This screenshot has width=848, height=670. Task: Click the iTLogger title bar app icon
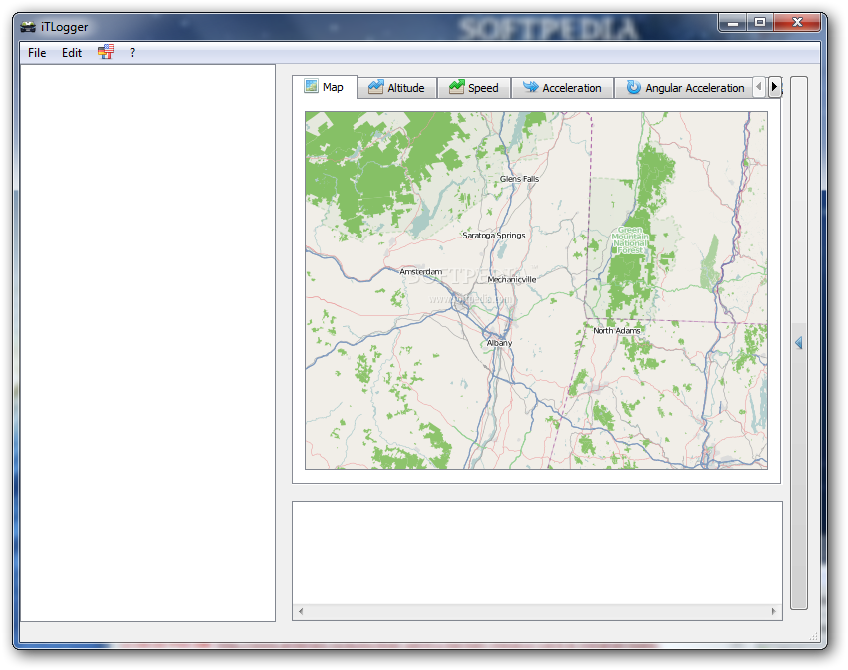coord(28,27)
